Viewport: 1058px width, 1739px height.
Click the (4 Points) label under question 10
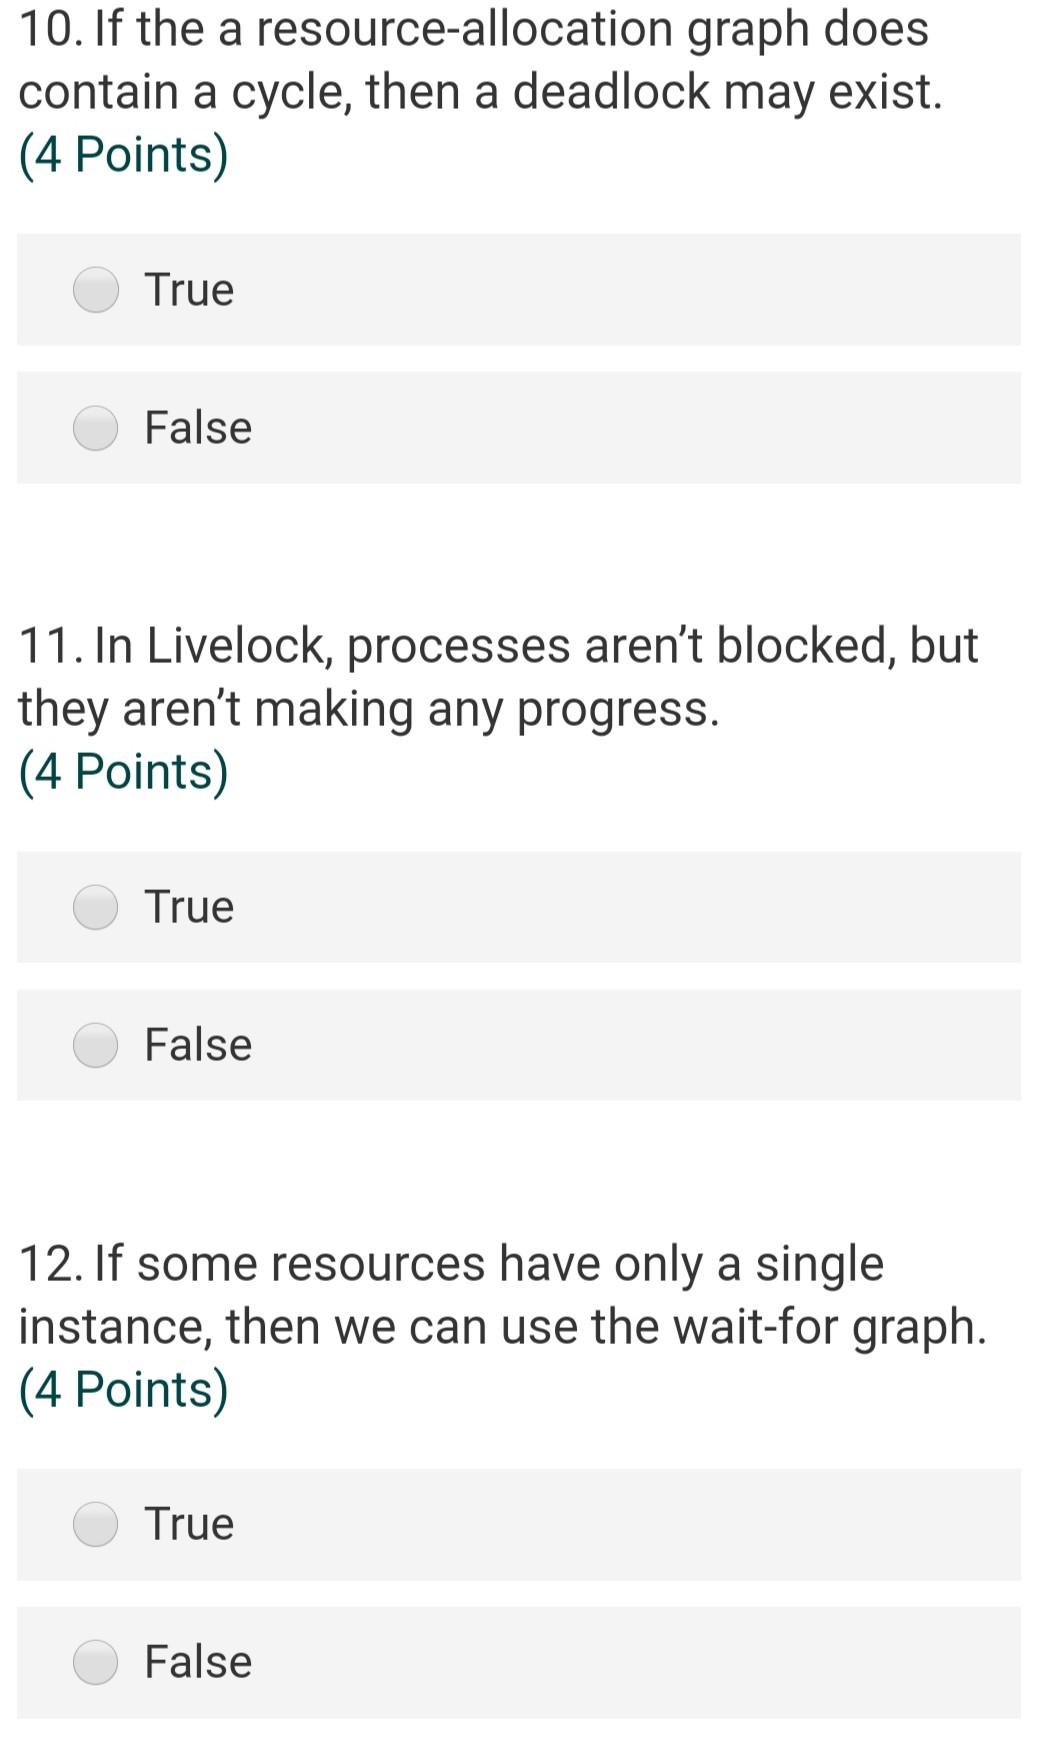122,152
